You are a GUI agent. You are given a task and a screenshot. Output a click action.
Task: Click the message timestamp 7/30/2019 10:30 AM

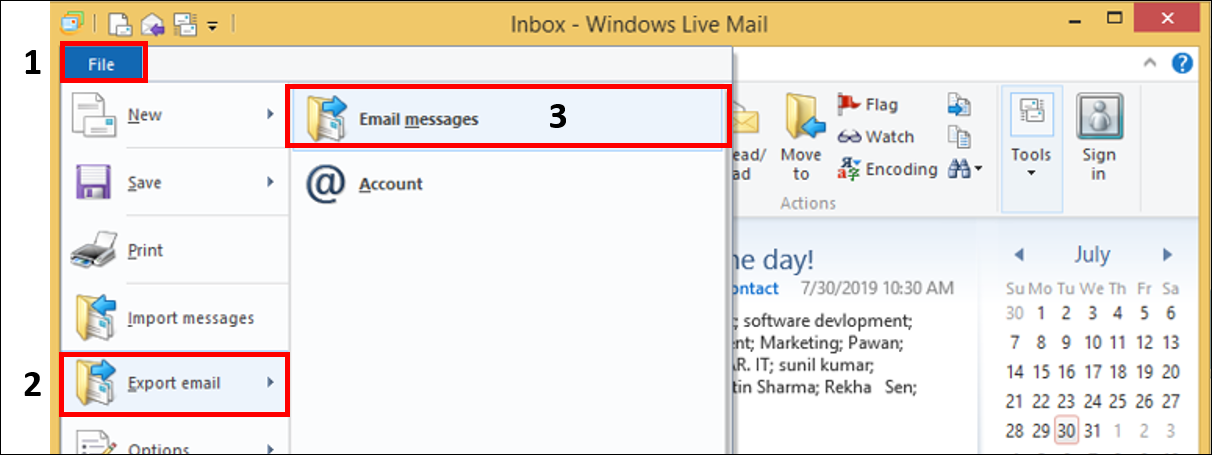click(x=877, y=288)
